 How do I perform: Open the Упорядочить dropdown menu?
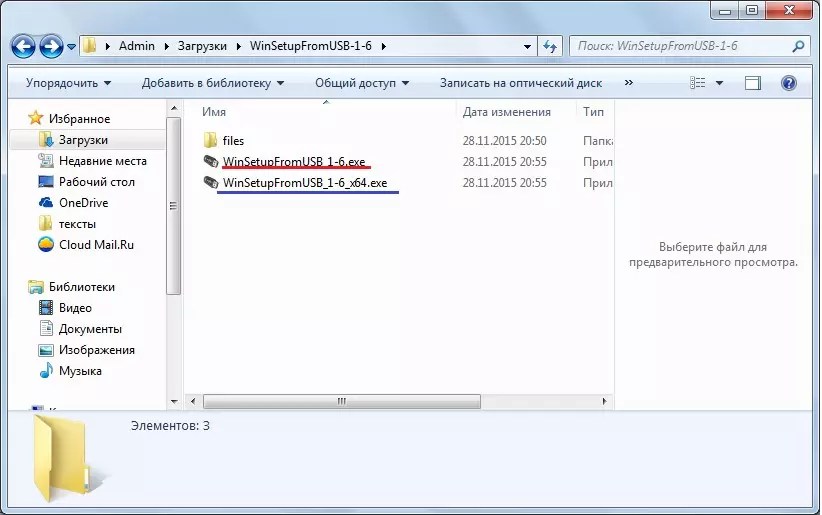point(68,83)
